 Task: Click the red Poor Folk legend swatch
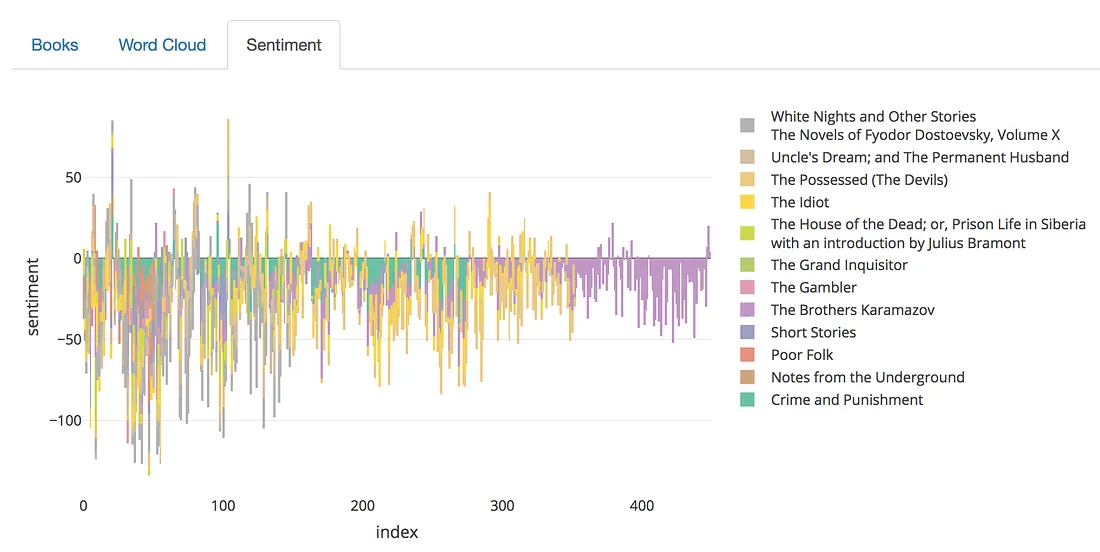(747, 355)
